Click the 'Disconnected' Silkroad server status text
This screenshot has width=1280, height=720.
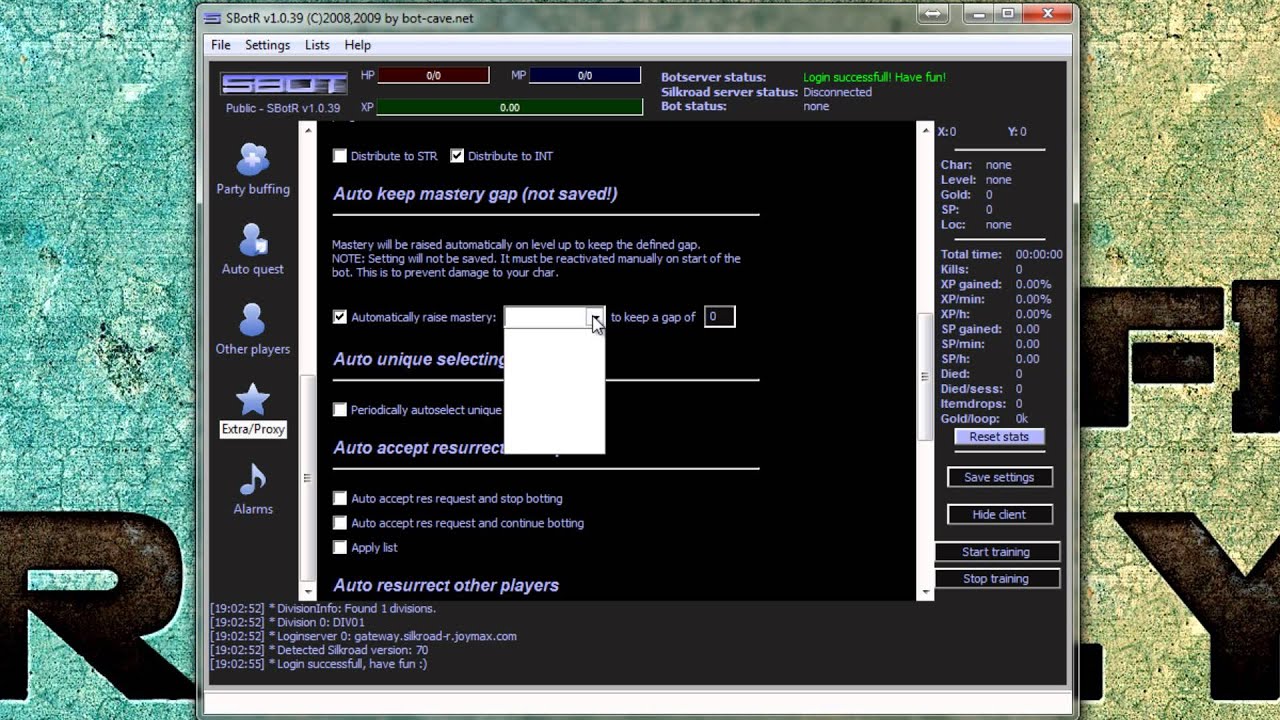point(837,92)
